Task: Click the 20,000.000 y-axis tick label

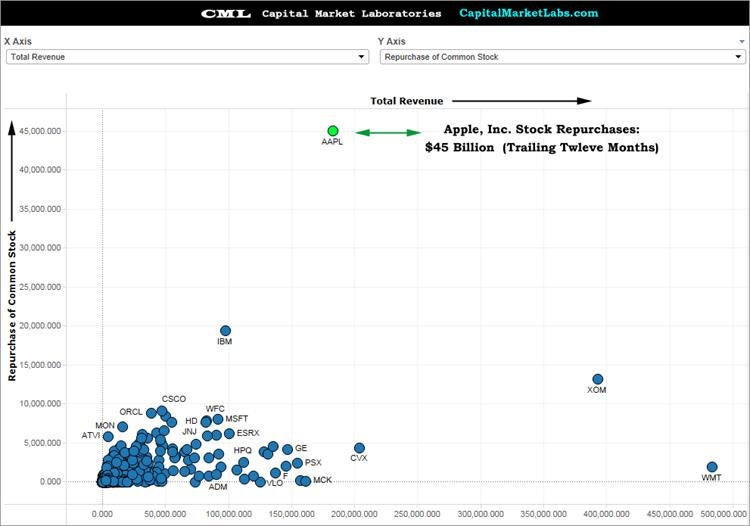Action: [40, 326]
